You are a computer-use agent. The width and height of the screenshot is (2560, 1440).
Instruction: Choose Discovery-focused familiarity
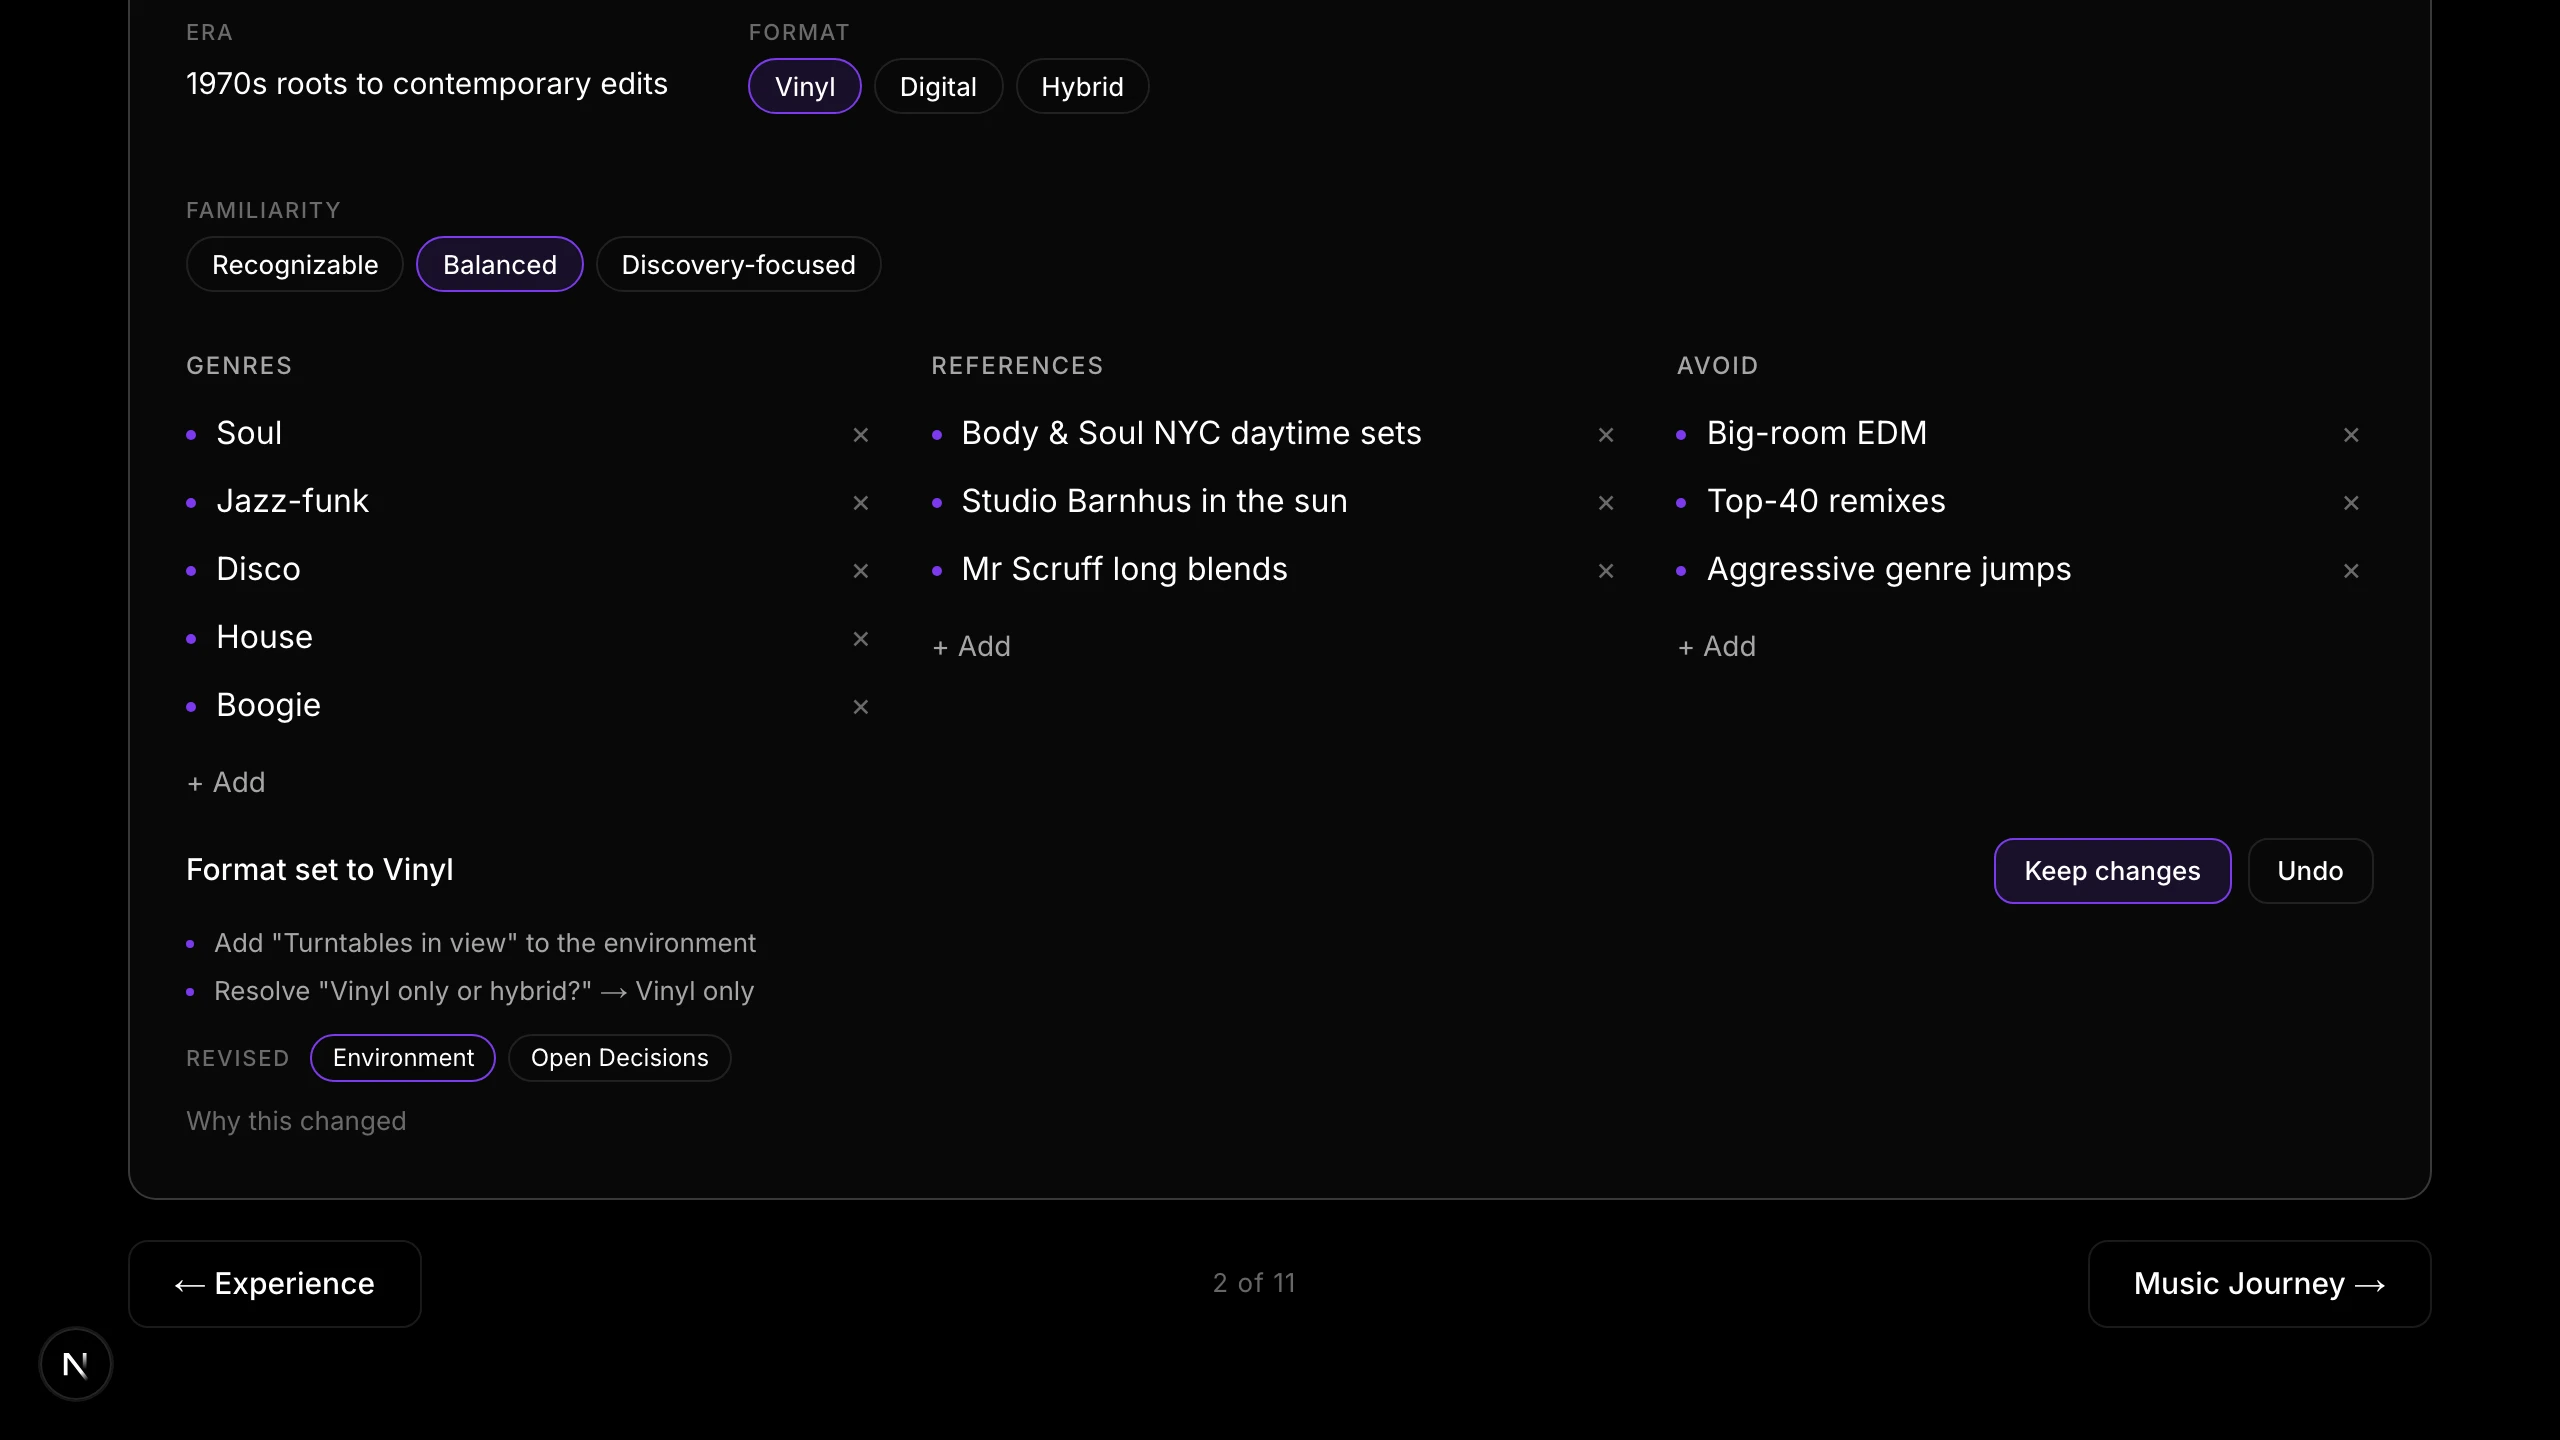(x=738, y=264)
